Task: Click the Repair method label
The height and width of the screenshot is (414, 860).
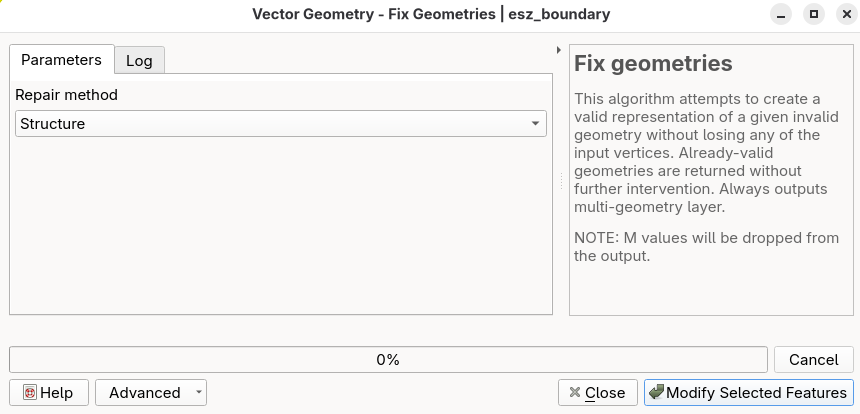Action: coord(67,95)
